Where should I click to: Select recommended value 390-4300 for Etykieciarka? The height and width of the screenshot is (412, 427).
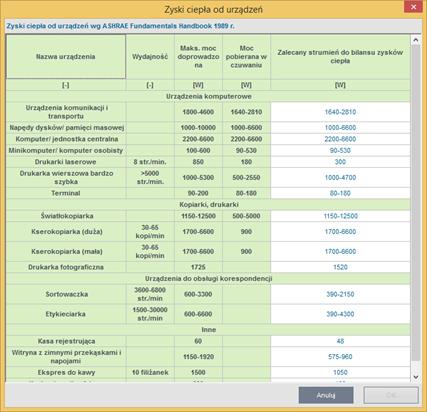click(x=340, y=314)
